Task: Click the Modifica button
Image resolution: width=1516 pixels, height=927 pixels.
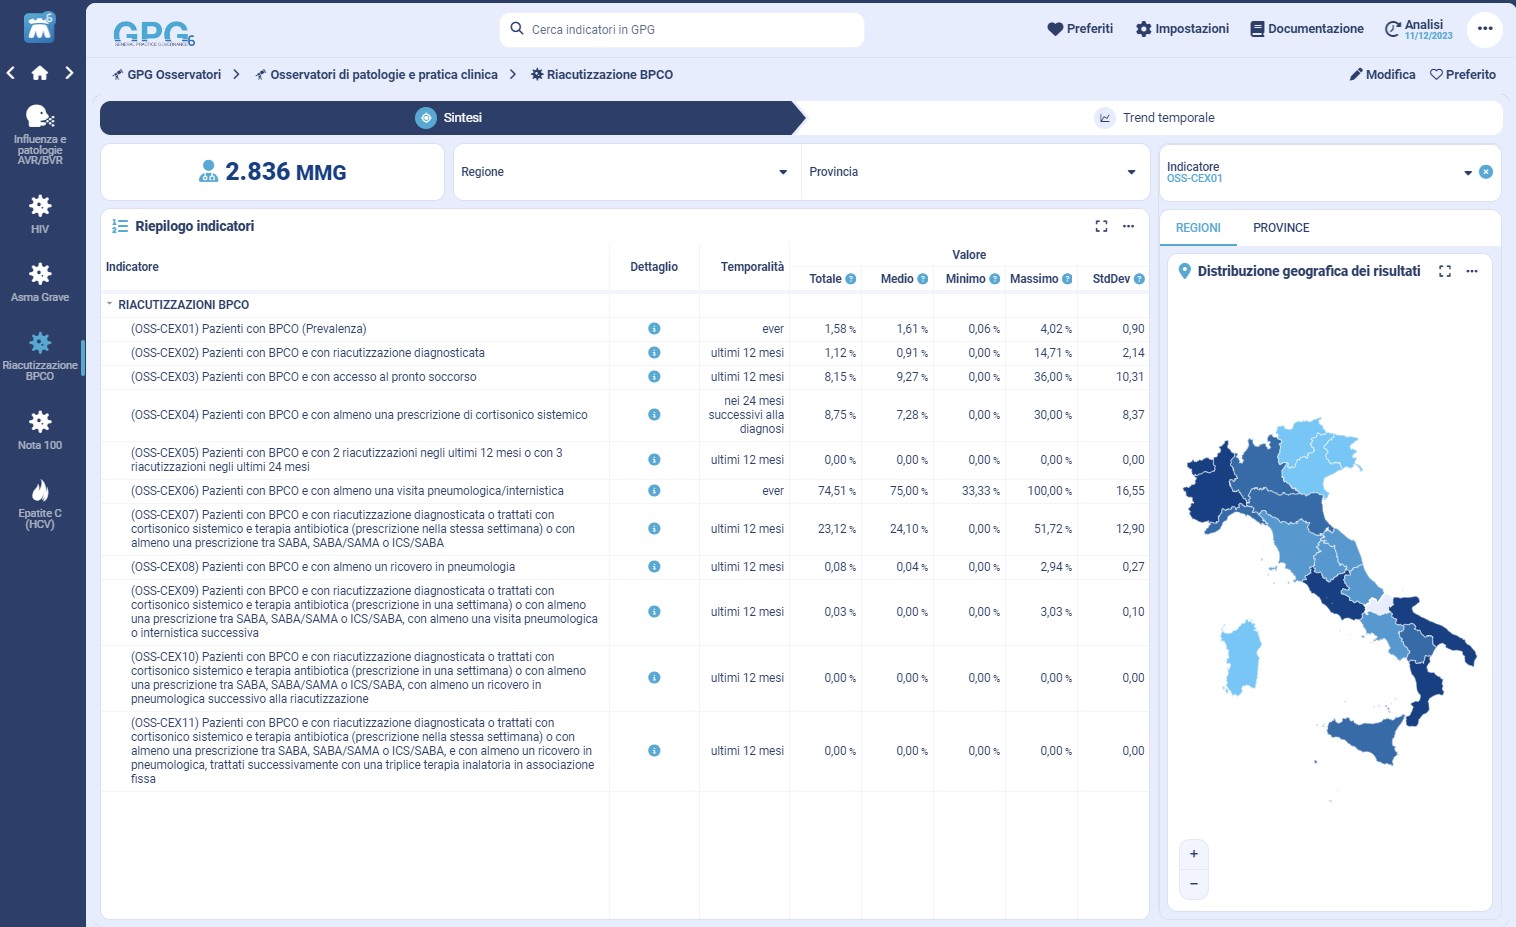Action: 1382,75
